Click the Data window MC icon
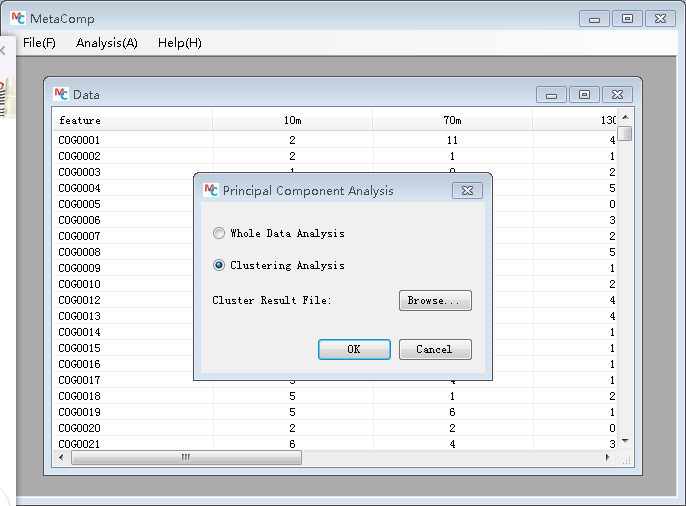The width and height of the screenshot is (686, 506). coord(61,94)
